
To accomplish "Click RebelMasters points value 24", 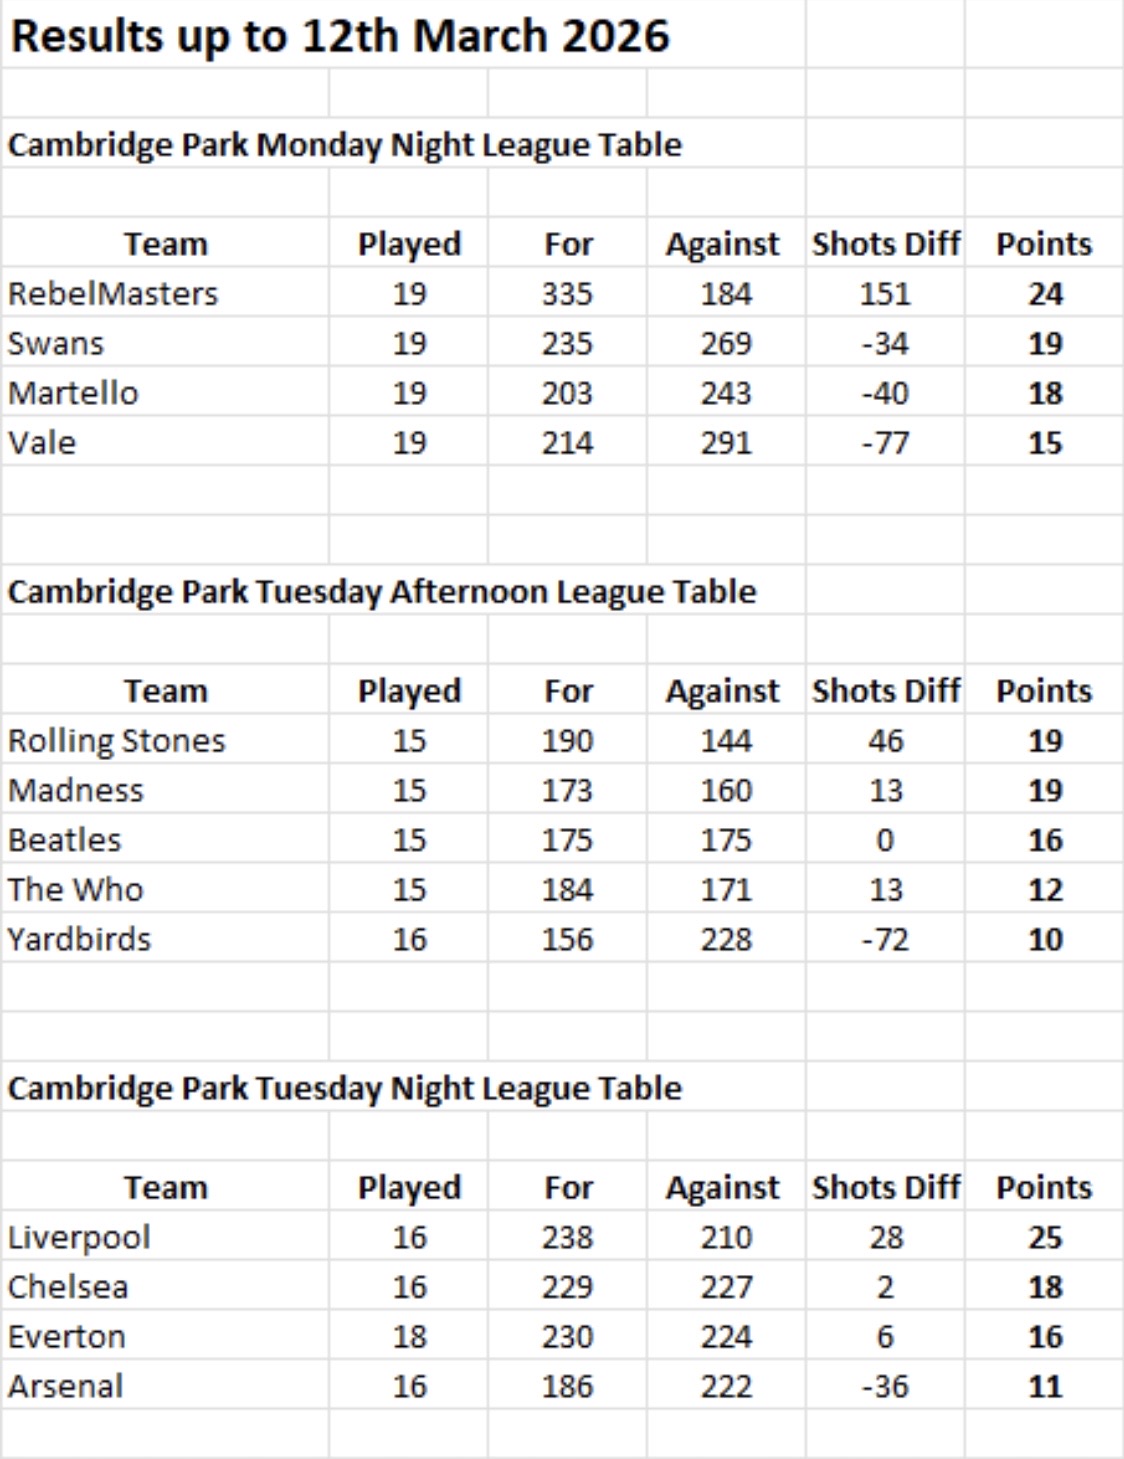I will (x=1045, y=294).
